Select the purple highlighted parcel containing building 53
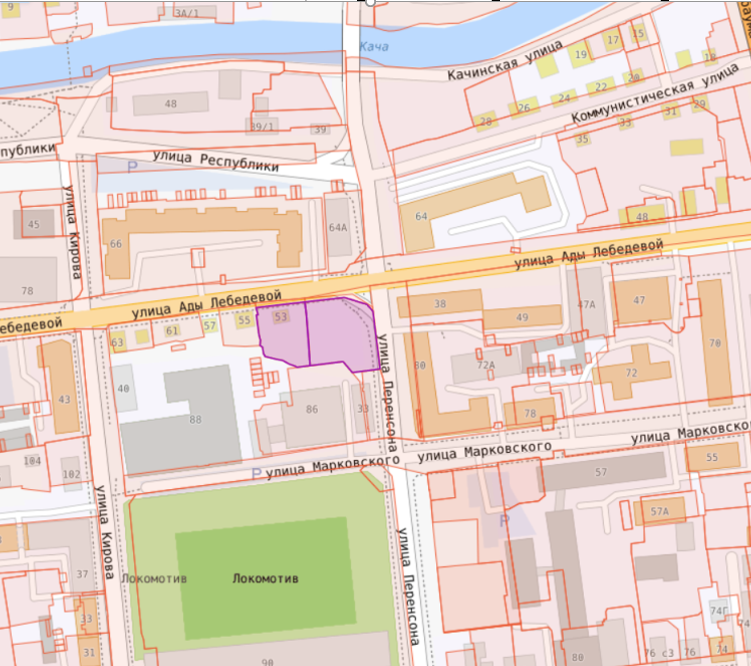Screen dimensions: 751x666 [x=282, y=332]
